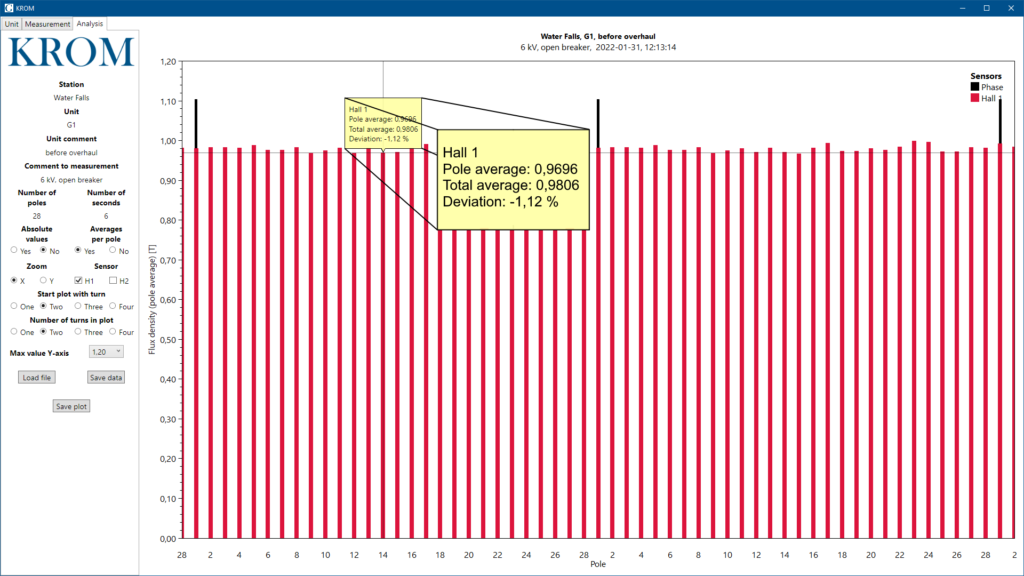The width and height of the screenshot is (1024, 576).
Task: Set Absolute values to Yes
Action: (14, 250)
